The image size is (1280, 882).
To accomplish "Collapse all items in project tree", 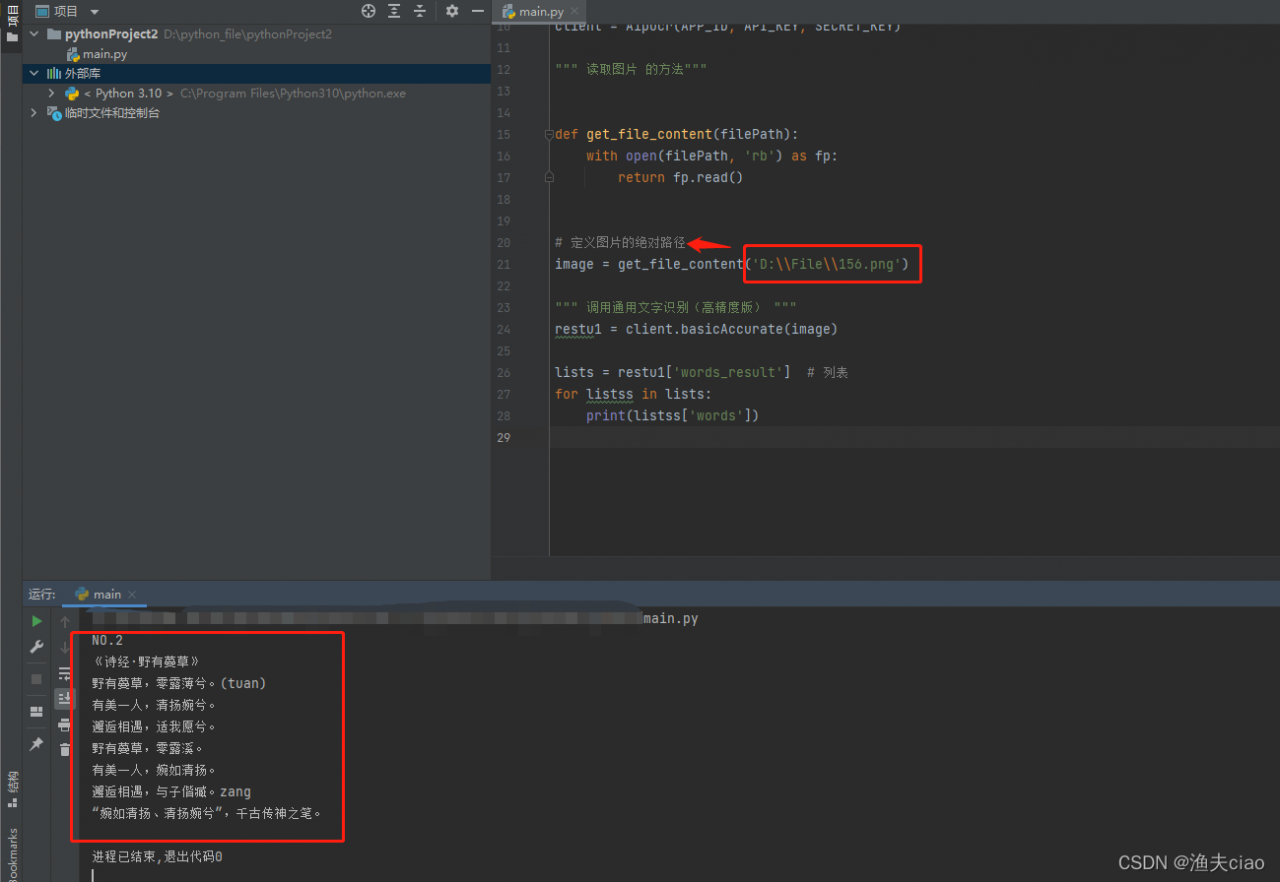I will (419, 11).
